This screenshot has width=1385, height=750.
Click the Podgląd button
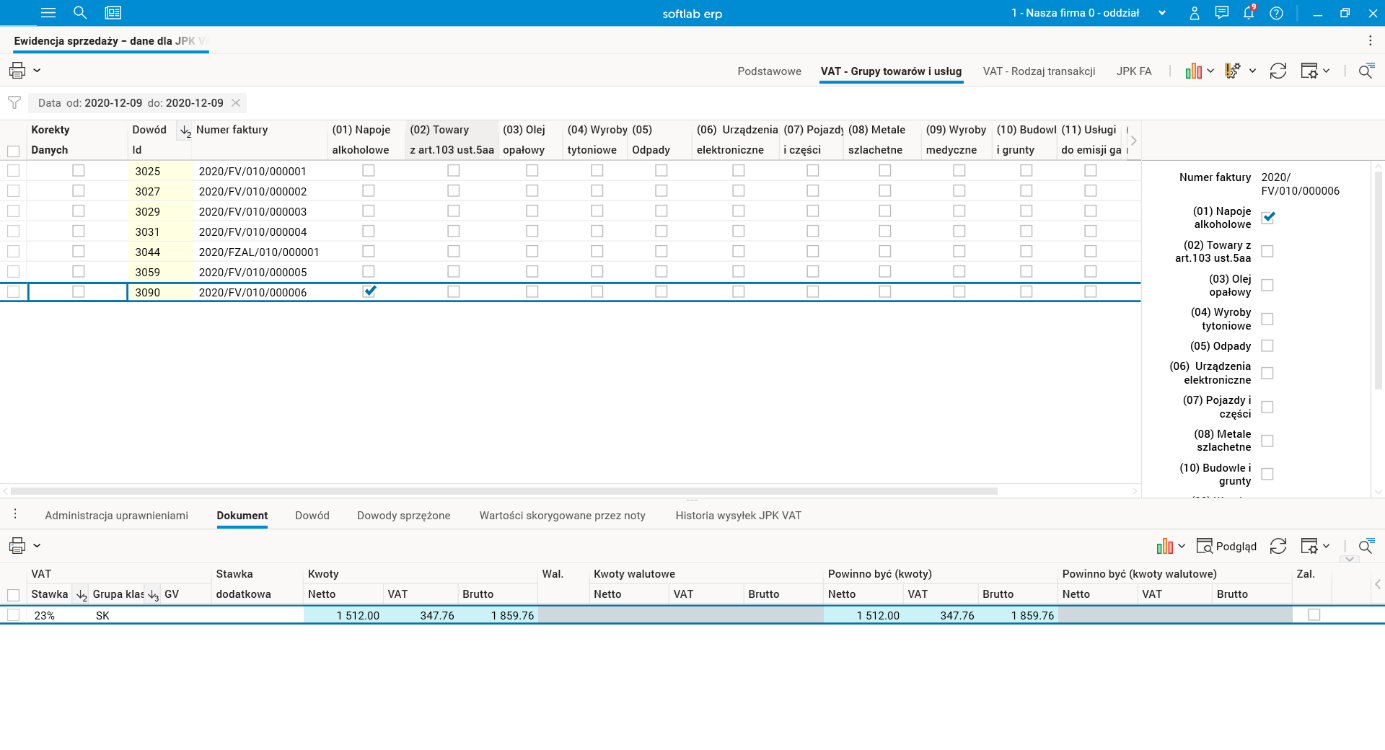click(1227, 546)
